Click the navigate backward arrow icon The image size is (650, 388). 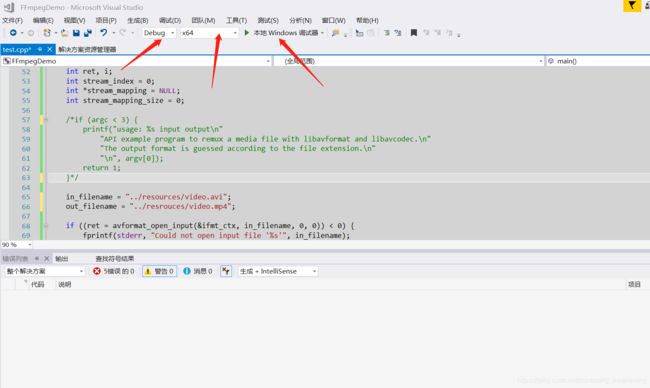pyautogui.click(x=13, y=33)
